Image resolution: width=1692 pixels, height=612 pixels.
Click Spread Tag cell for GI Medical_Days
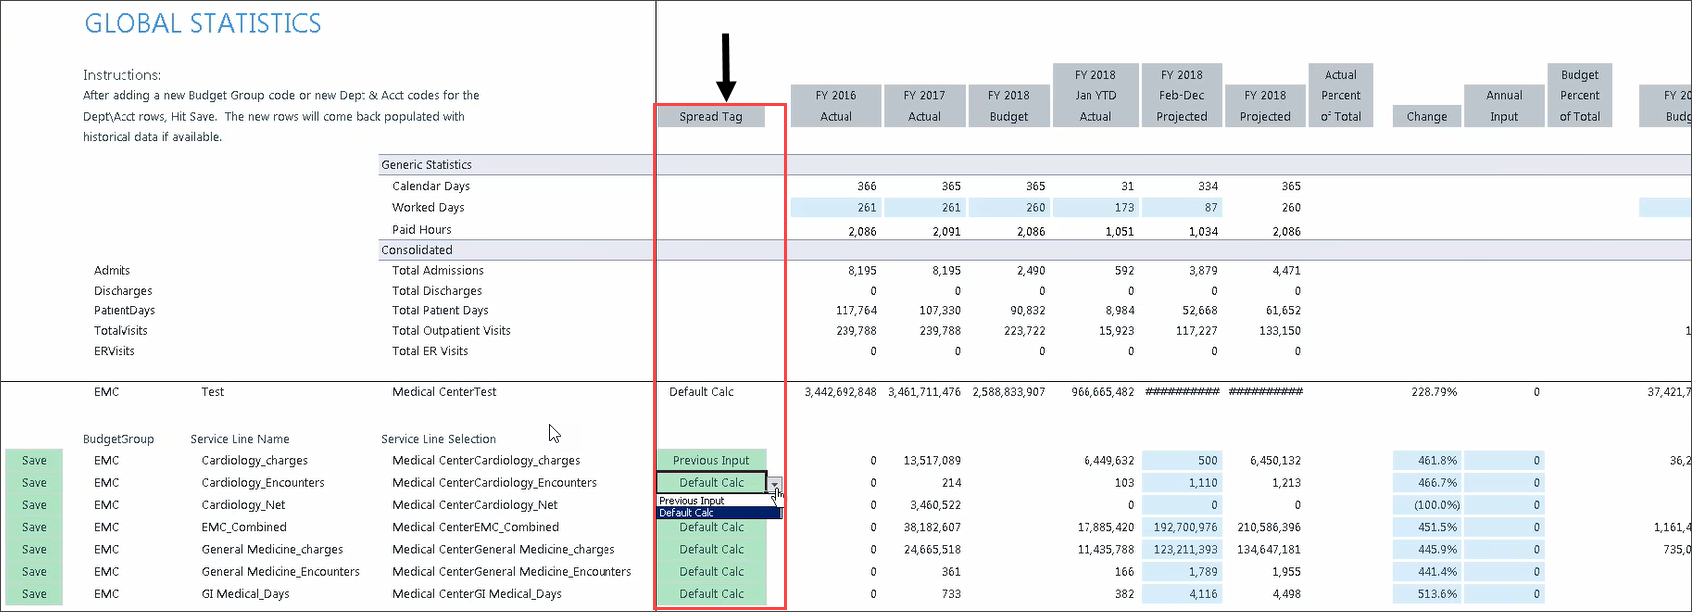pos(711,594)
